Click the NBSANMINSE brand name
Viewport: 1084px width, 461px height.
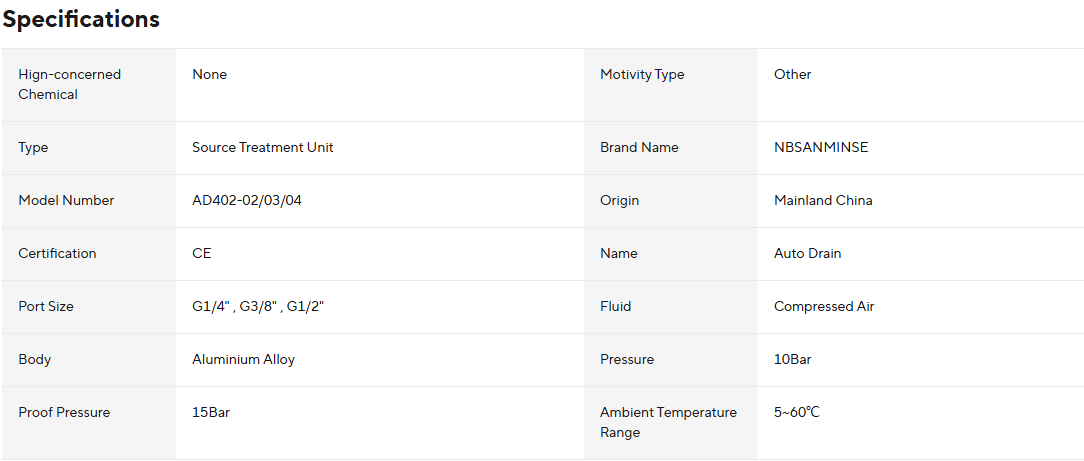[x=821, y=147]
